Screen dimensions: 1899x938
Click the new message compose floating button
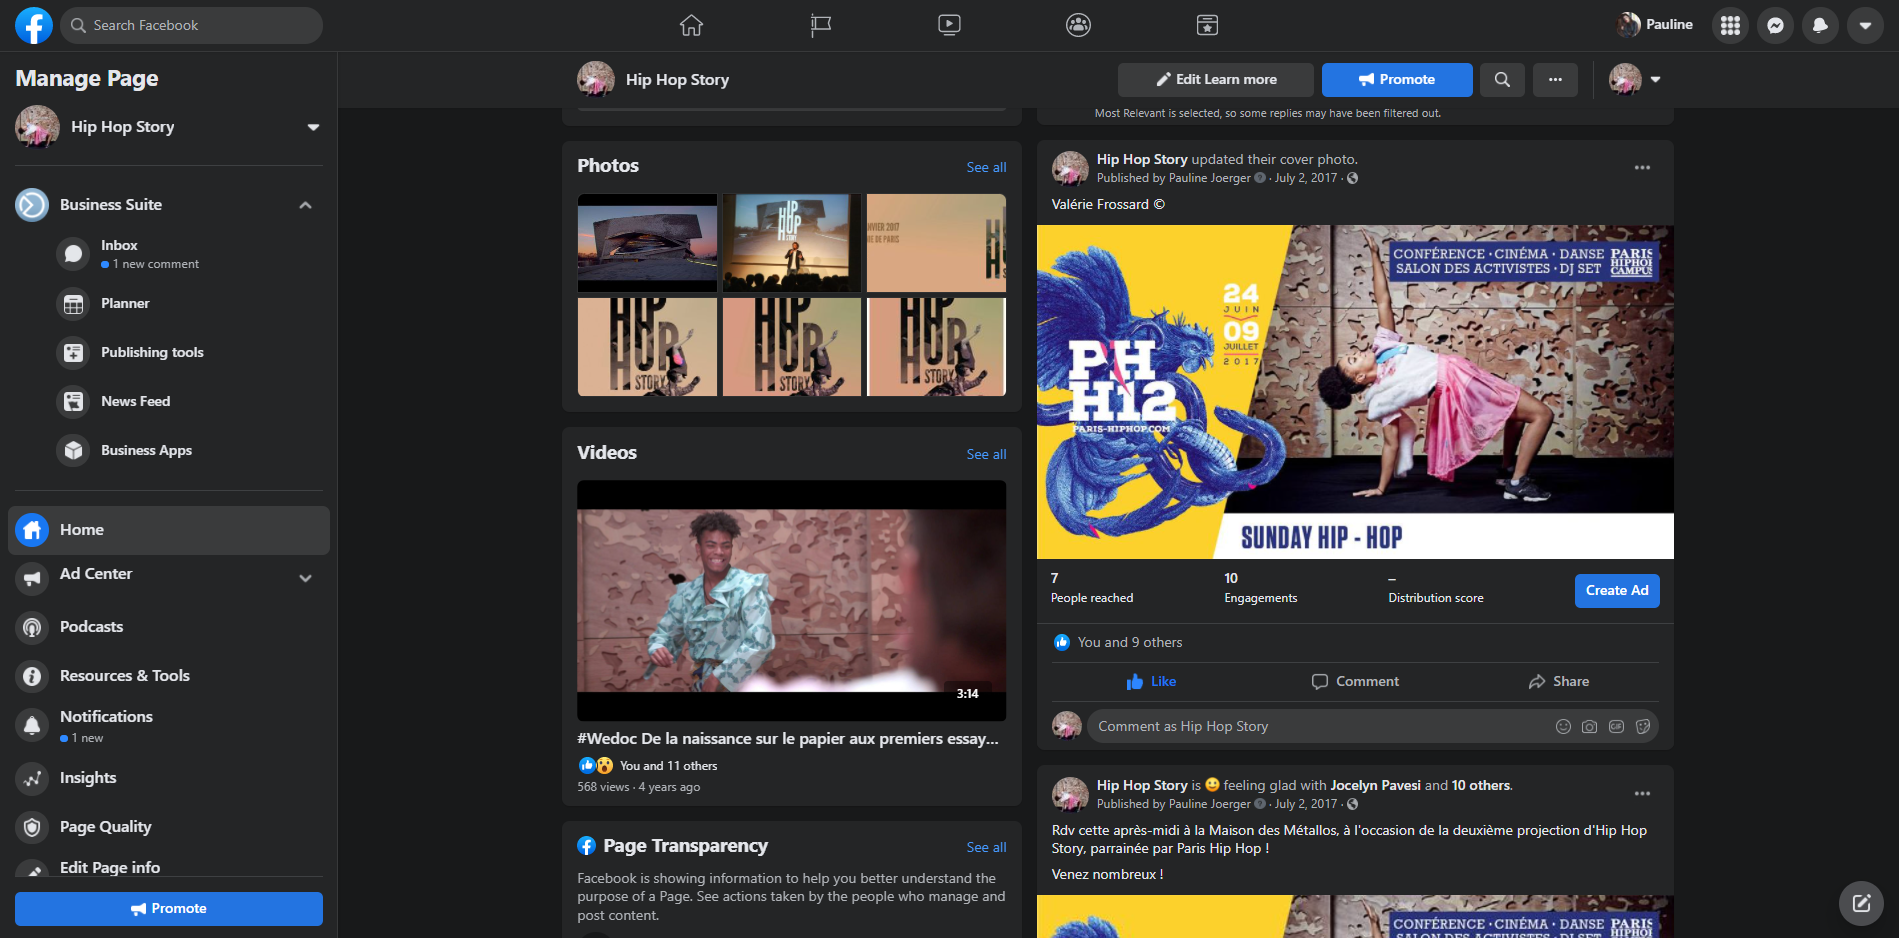click(1861, 903)
